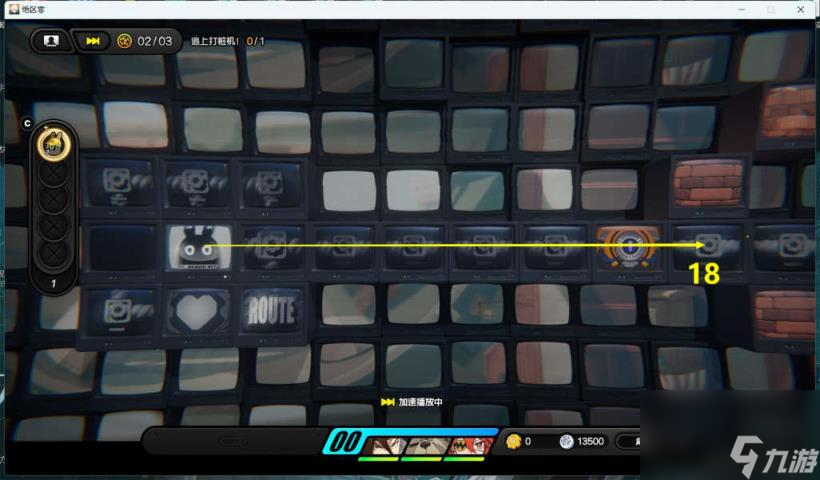Image resolution: width=820 pixels, height=480 pixels.
Task: Click the blue 00 counter in bottom bar
Action: point(346,442)
